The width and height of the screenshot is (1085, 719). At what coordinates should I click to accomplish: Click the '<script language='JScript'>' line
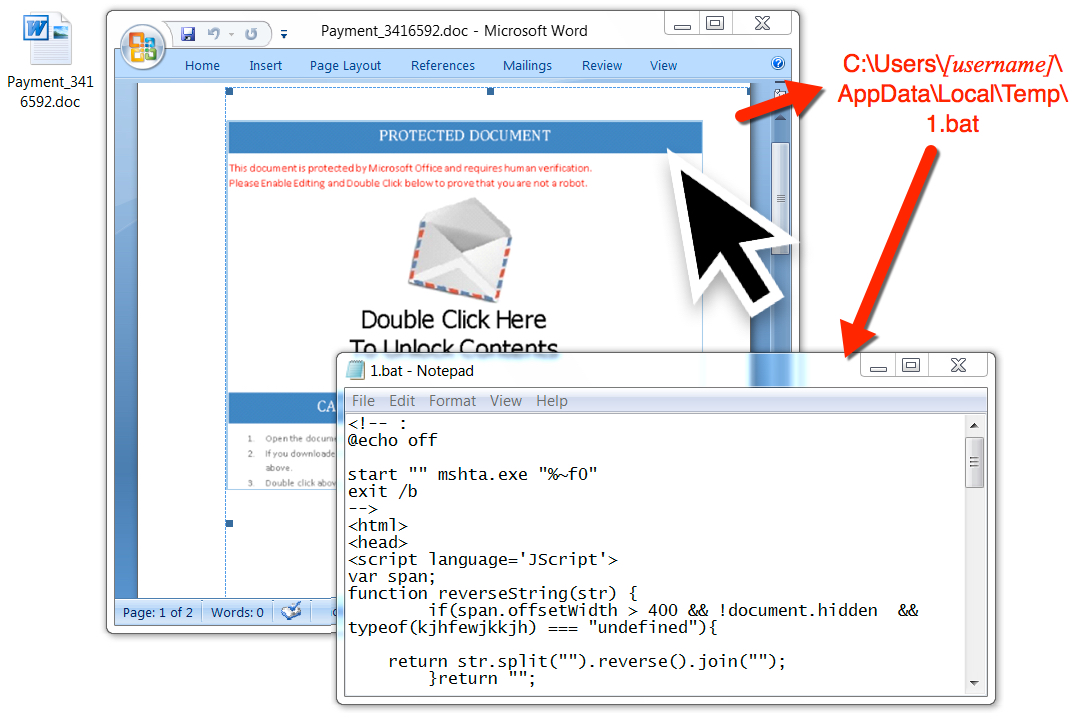[x=483, y=560]
